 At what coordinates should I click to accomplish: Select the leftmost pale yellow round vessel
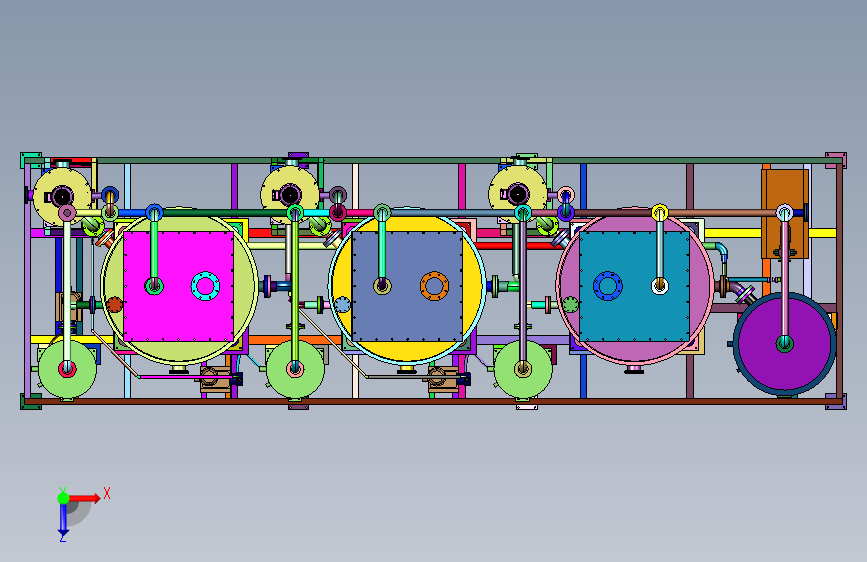62,196
